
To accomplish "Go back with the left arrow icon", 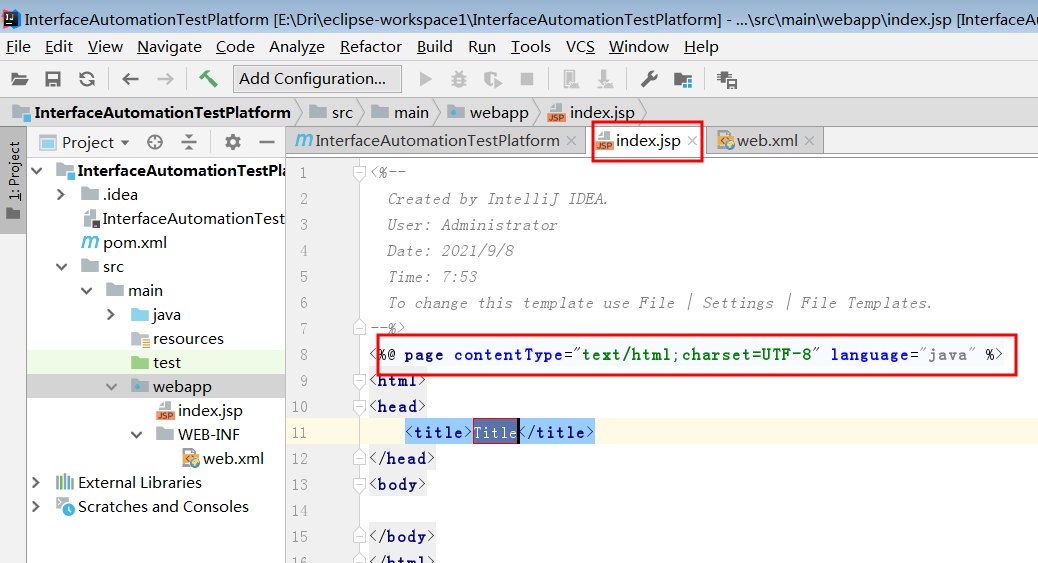I will [x=130, y=79].
